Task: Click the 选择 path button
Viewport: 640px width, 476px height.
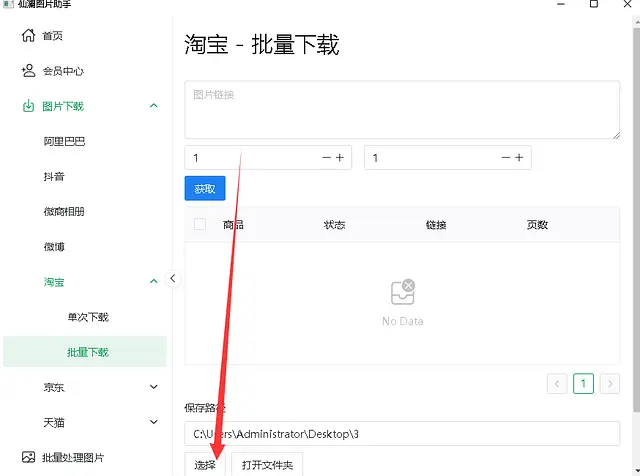Action: point(205,464)
